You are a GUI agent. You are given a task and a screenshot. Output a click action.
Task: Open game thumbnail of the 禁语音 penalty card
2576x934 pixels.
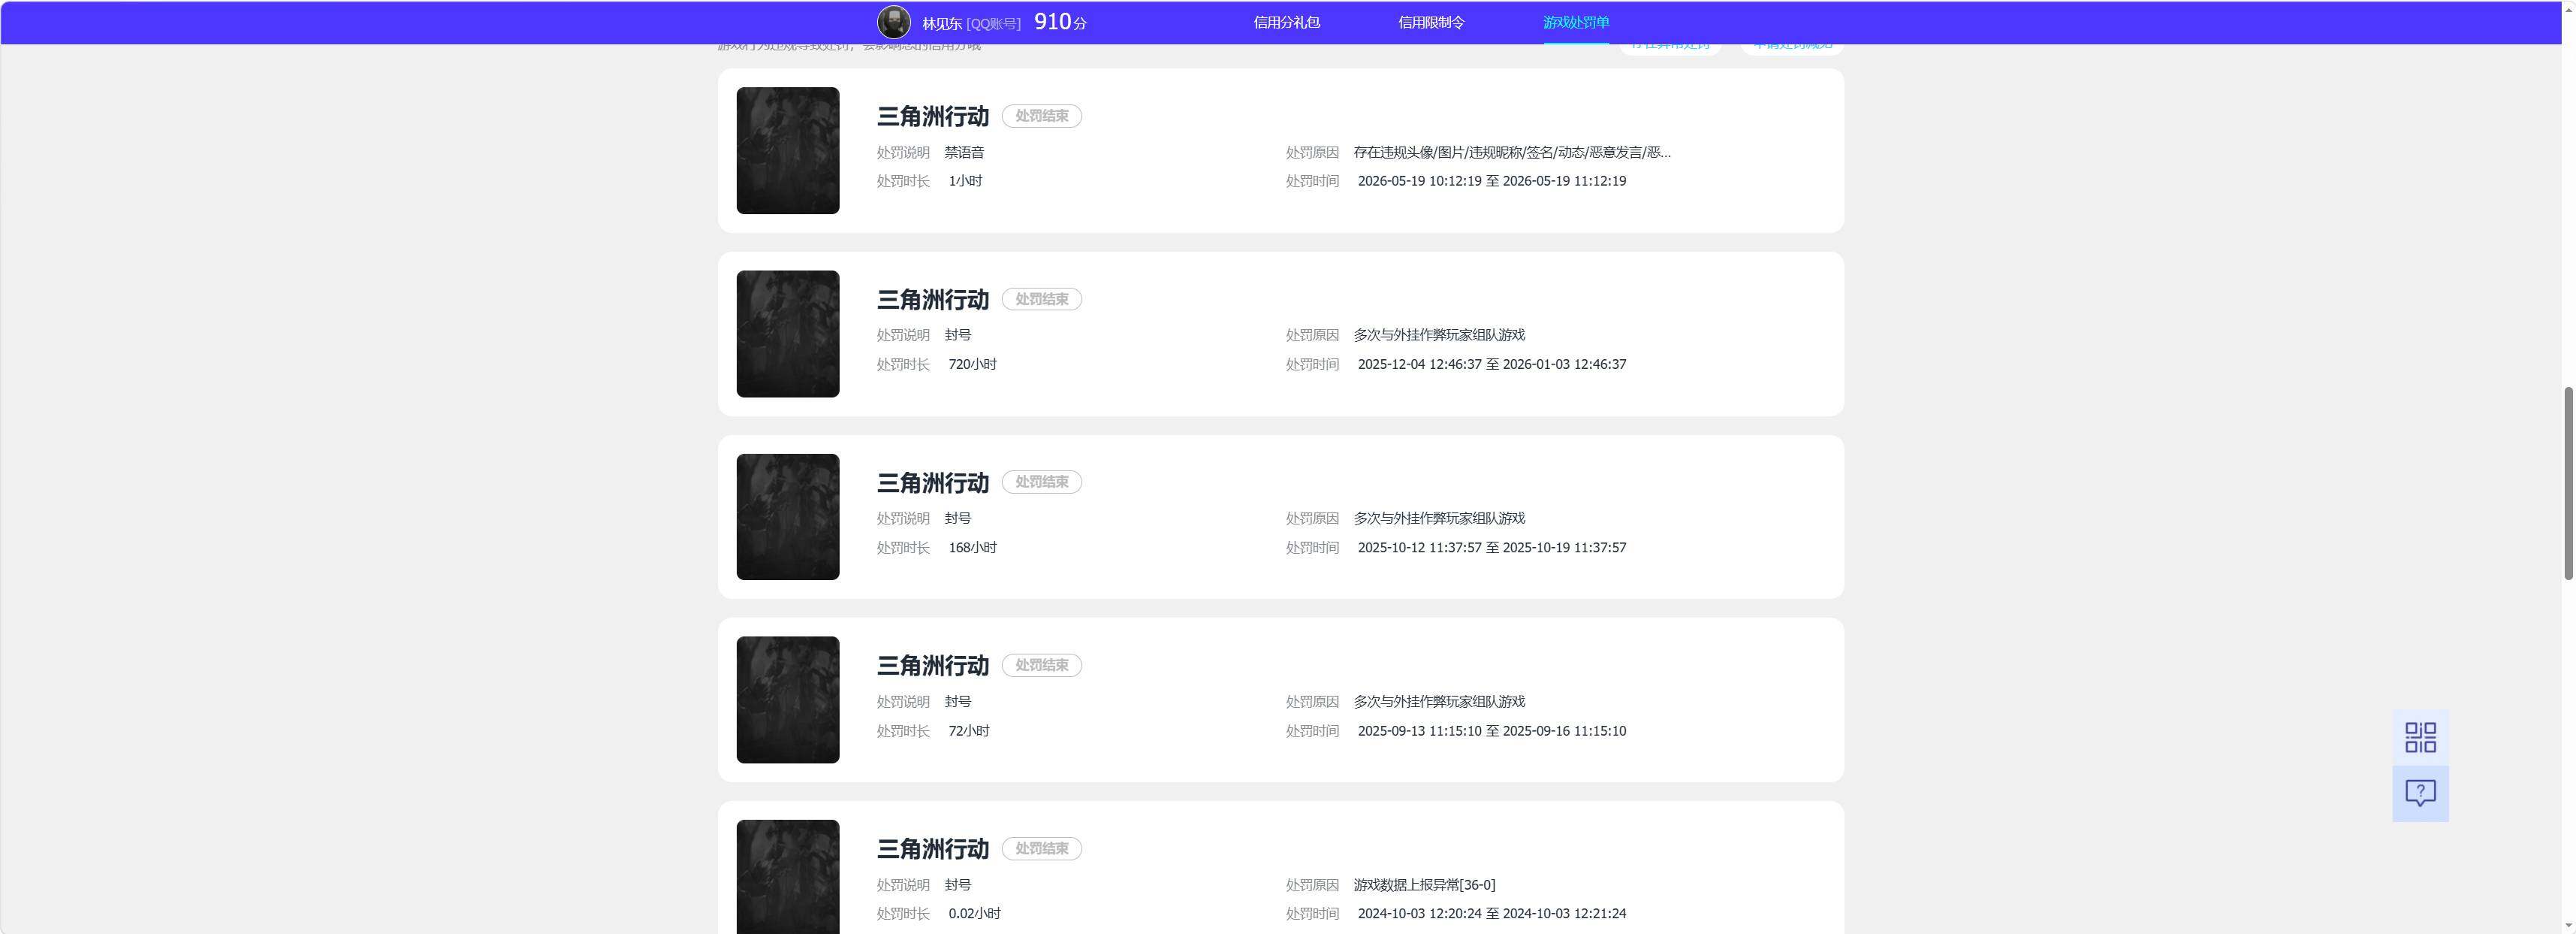click(788, 150)
